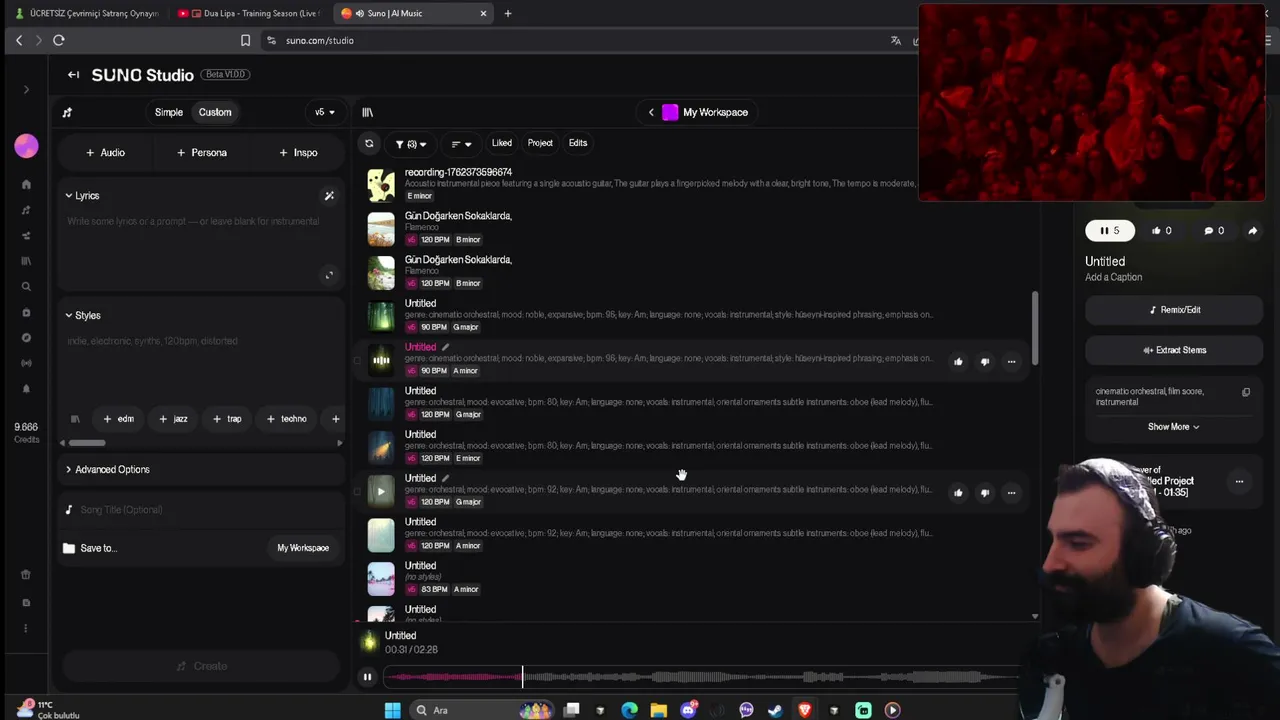
Task: Open Steam from the taskbar
Action: coord(775,710)
